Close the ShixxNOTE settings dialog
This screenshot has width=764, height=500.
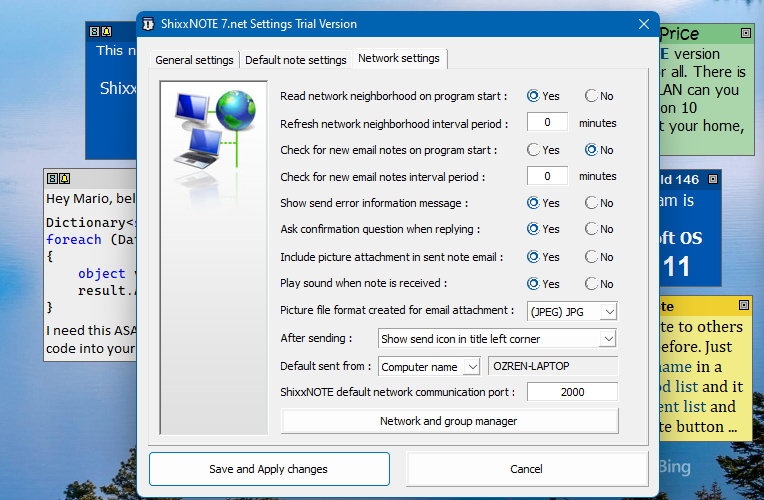644,24
